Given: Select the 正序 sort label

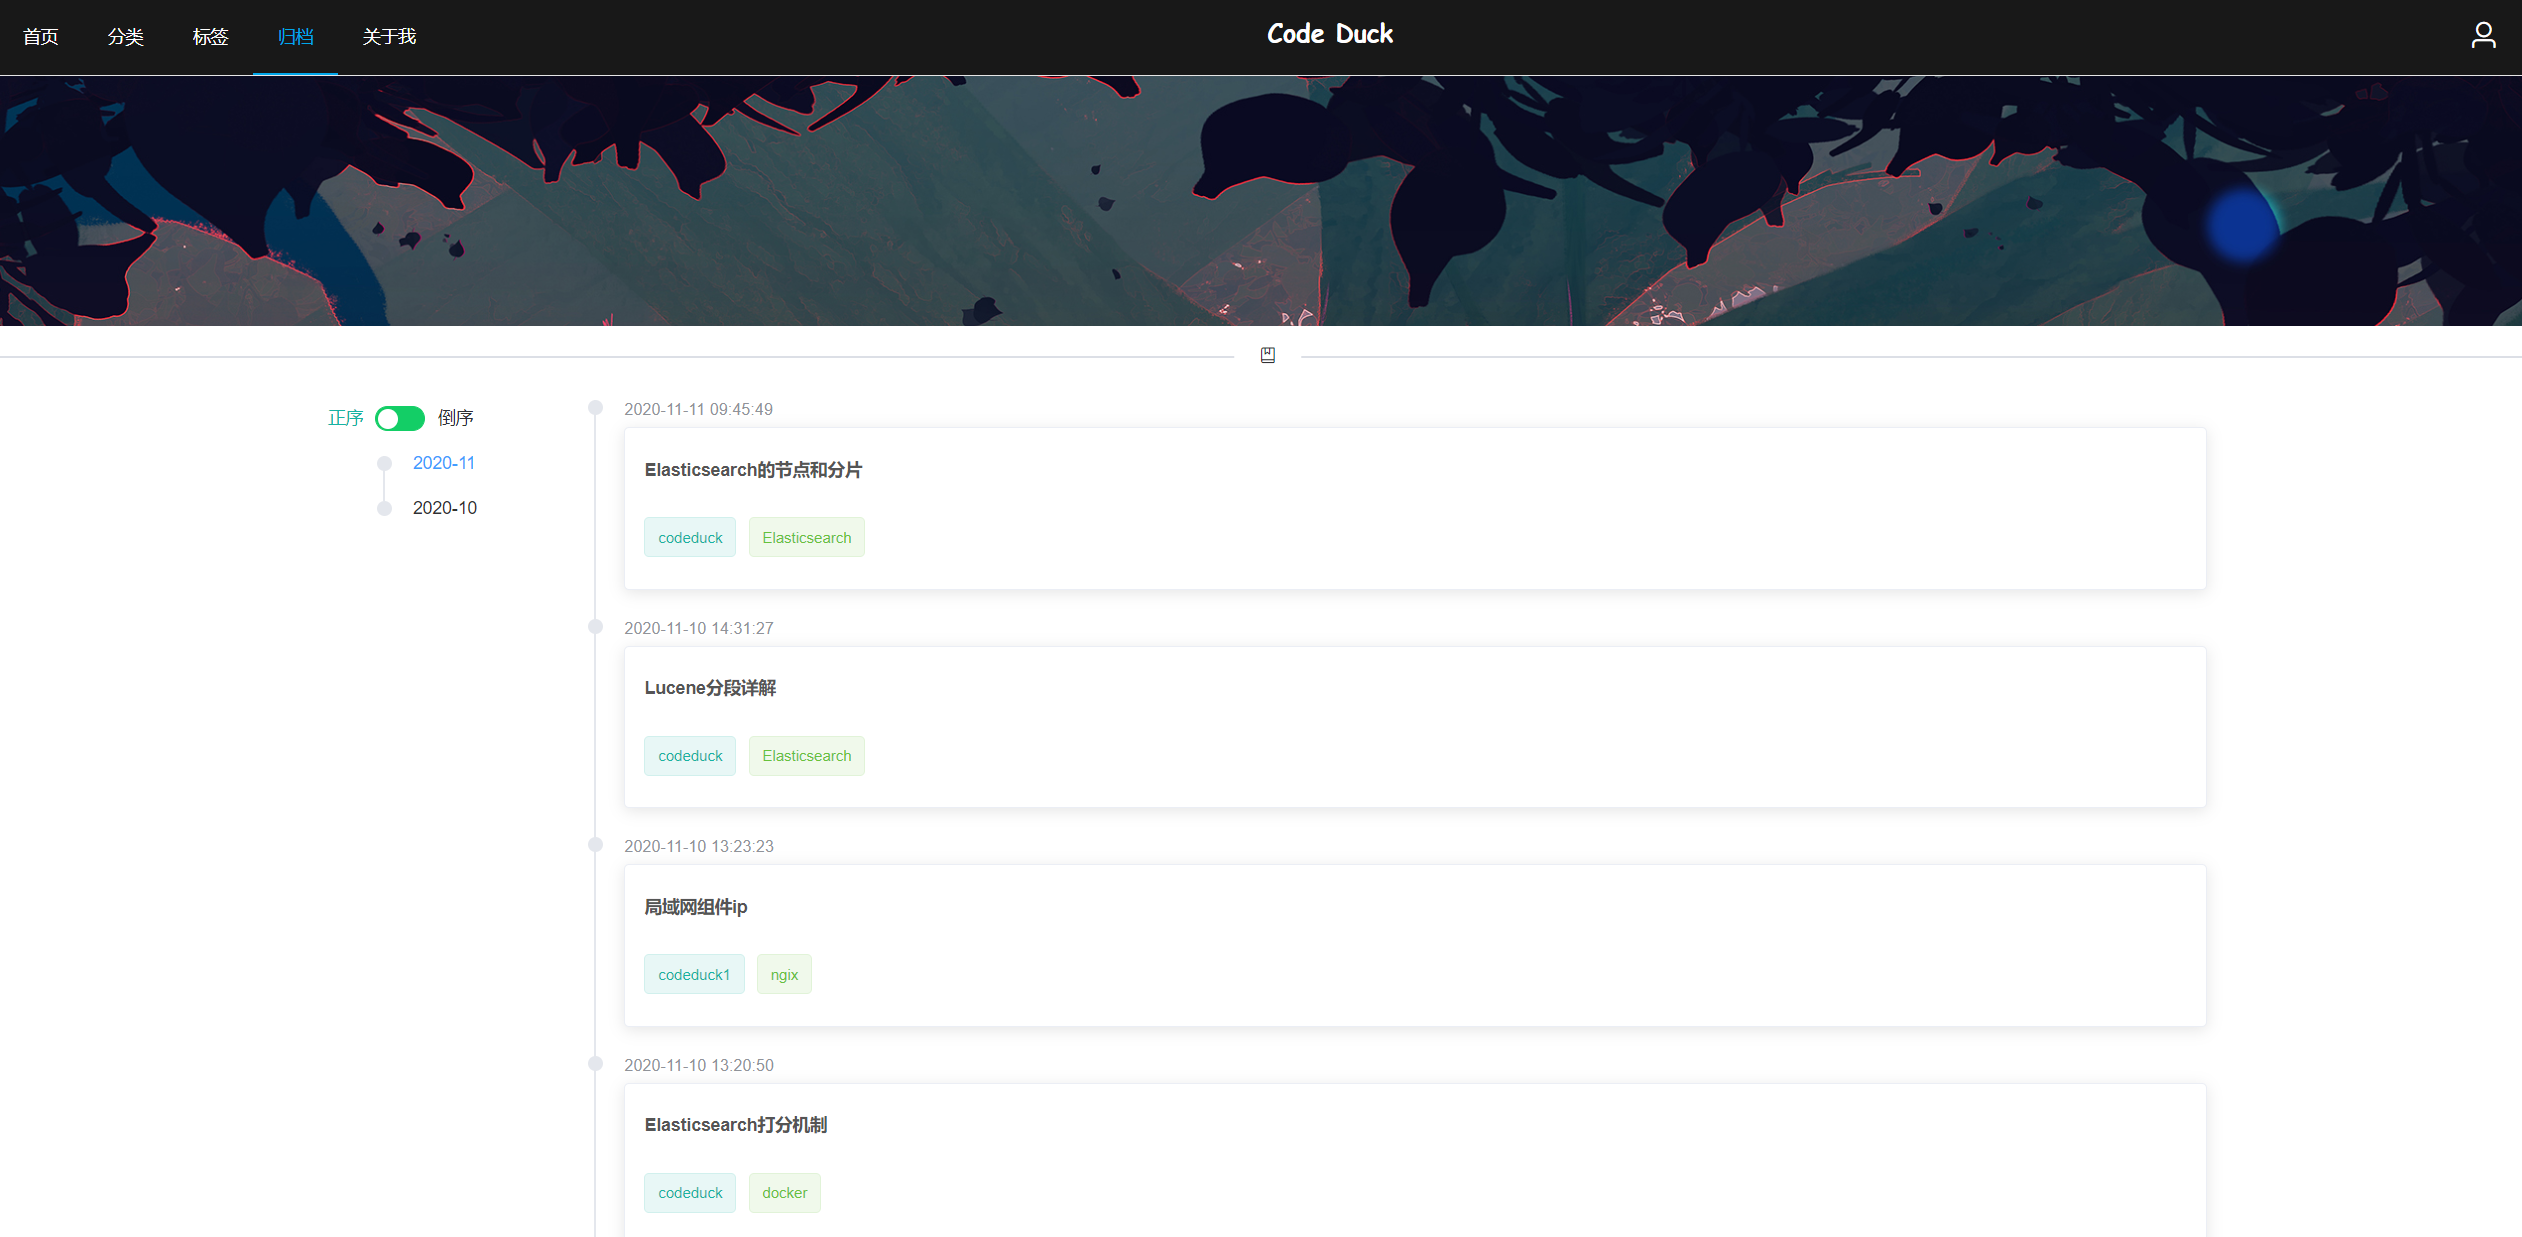Looking at the screenshot, I should (x=346, y=418).
